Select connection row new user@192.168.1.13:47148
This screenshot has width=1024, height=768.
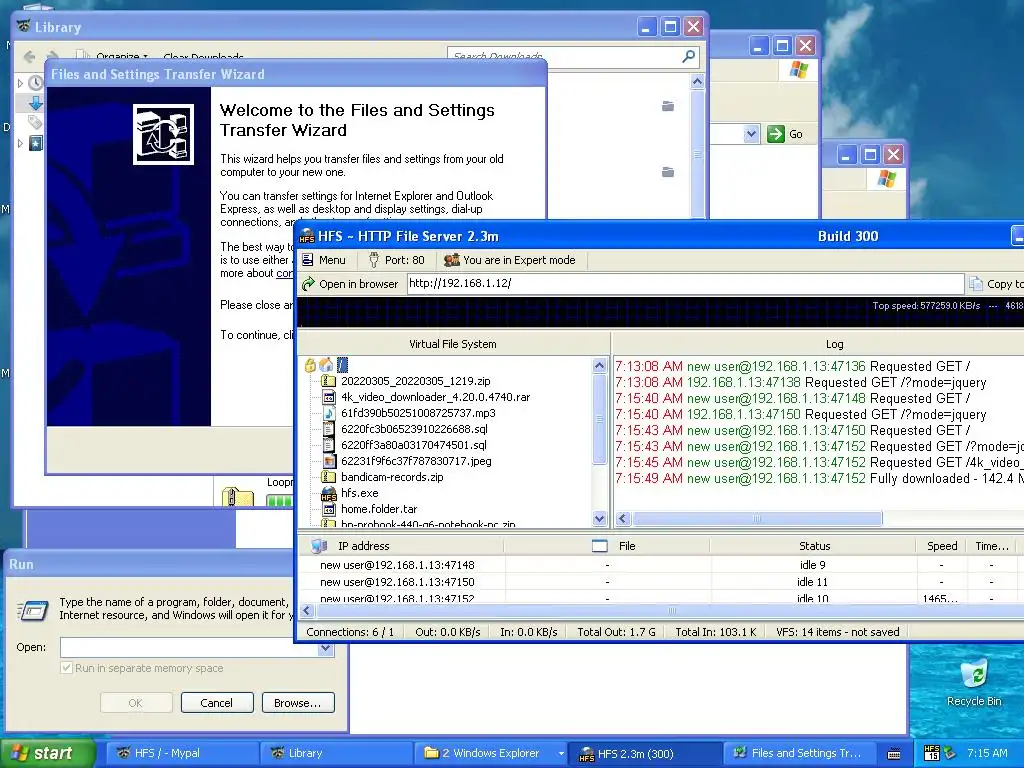pos(658,565)
